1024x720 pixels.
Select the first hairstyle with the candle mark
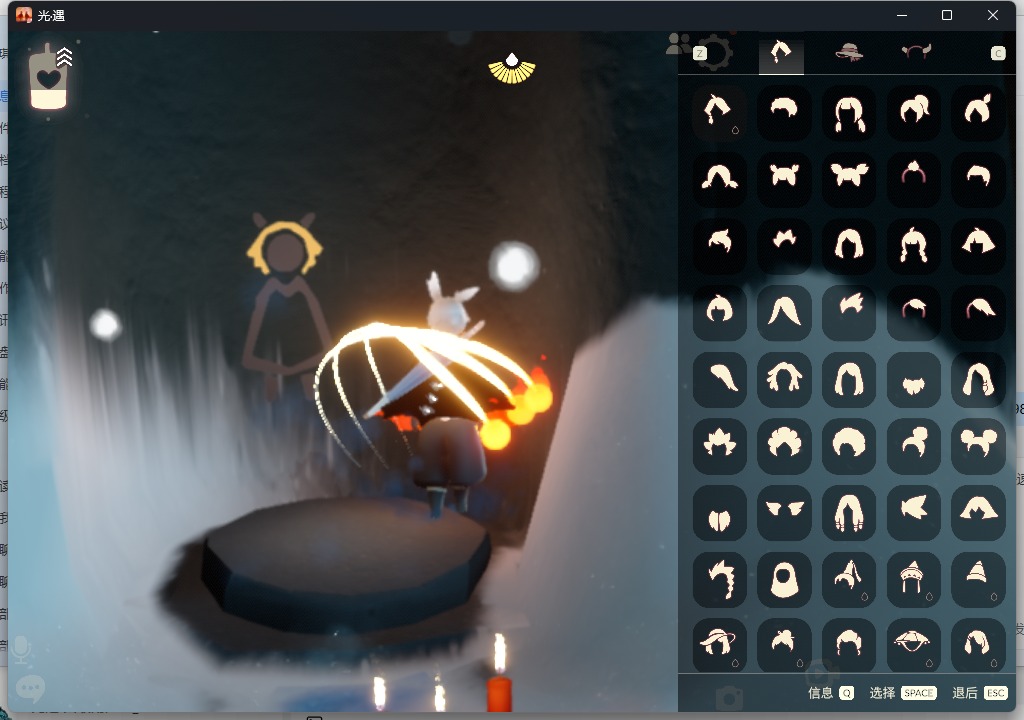coord(720,113)
